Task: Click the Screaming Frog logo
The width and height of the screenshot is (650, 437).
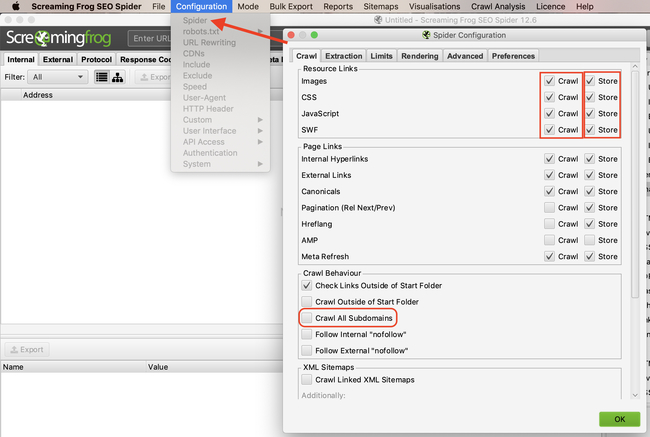Action: [58, 38]
